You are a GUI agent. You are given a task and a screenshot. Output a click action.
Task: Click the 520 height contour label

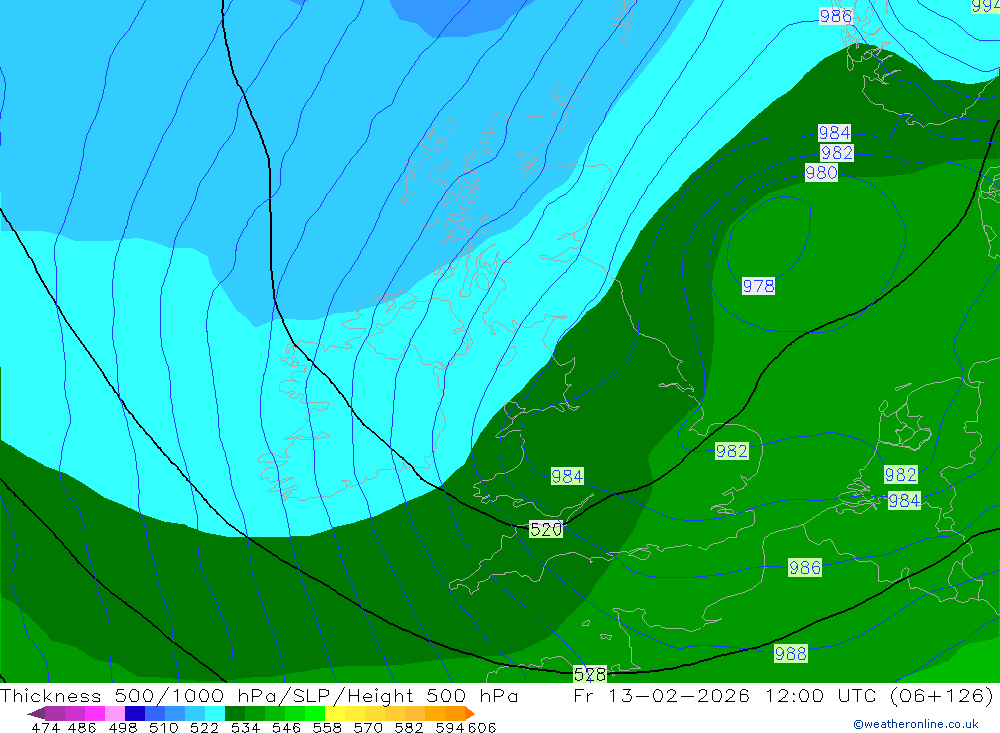coord(546,529)
